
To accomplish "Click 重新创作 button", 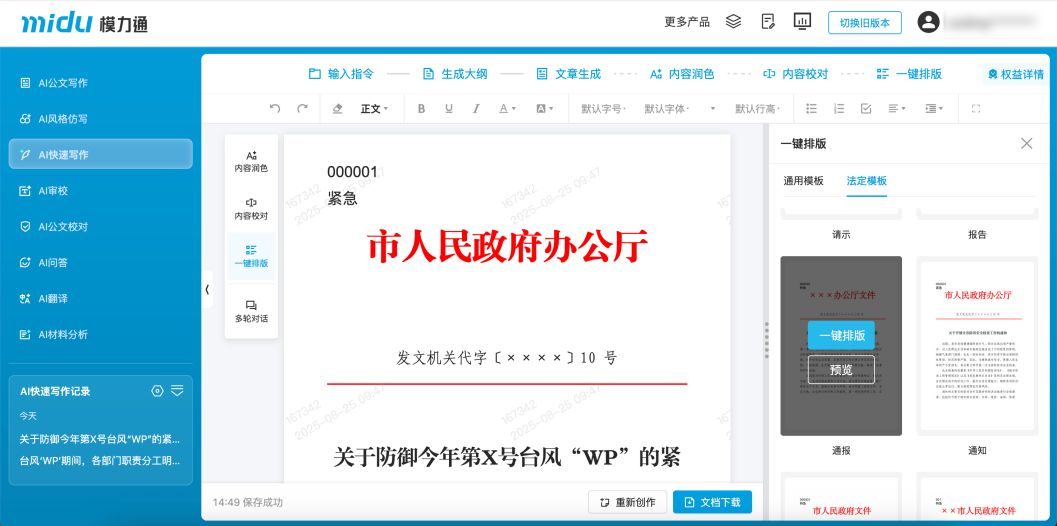I will coord(628,502).
